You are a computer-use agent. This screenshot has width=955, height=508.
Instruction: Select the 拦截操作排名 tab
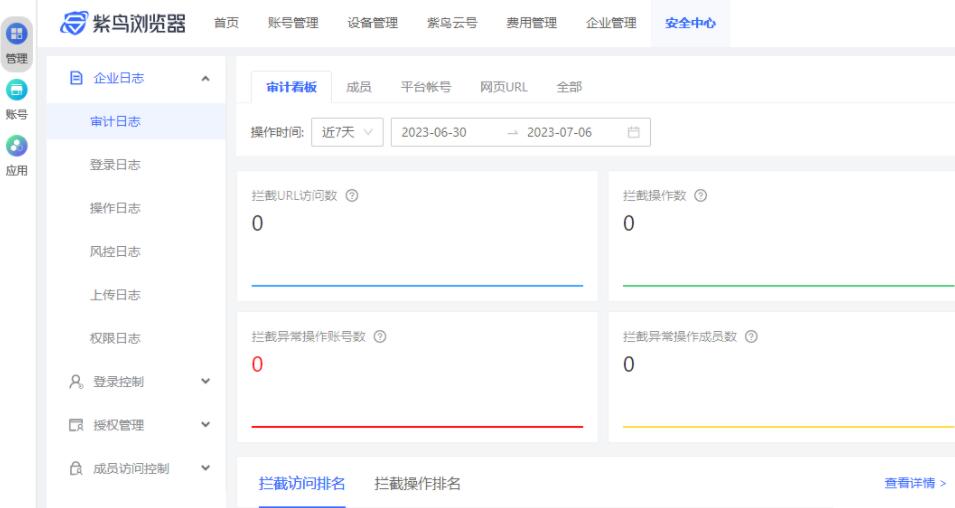pyautogui.click(x=417, y=483)
